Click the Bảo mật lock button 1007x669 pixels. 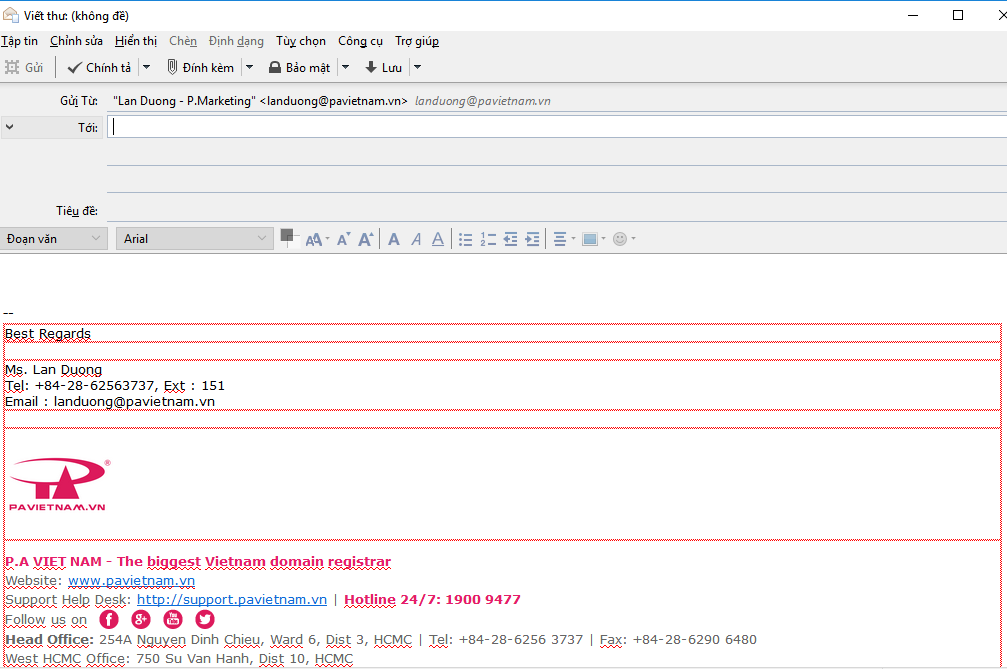(x=299, y=67)
